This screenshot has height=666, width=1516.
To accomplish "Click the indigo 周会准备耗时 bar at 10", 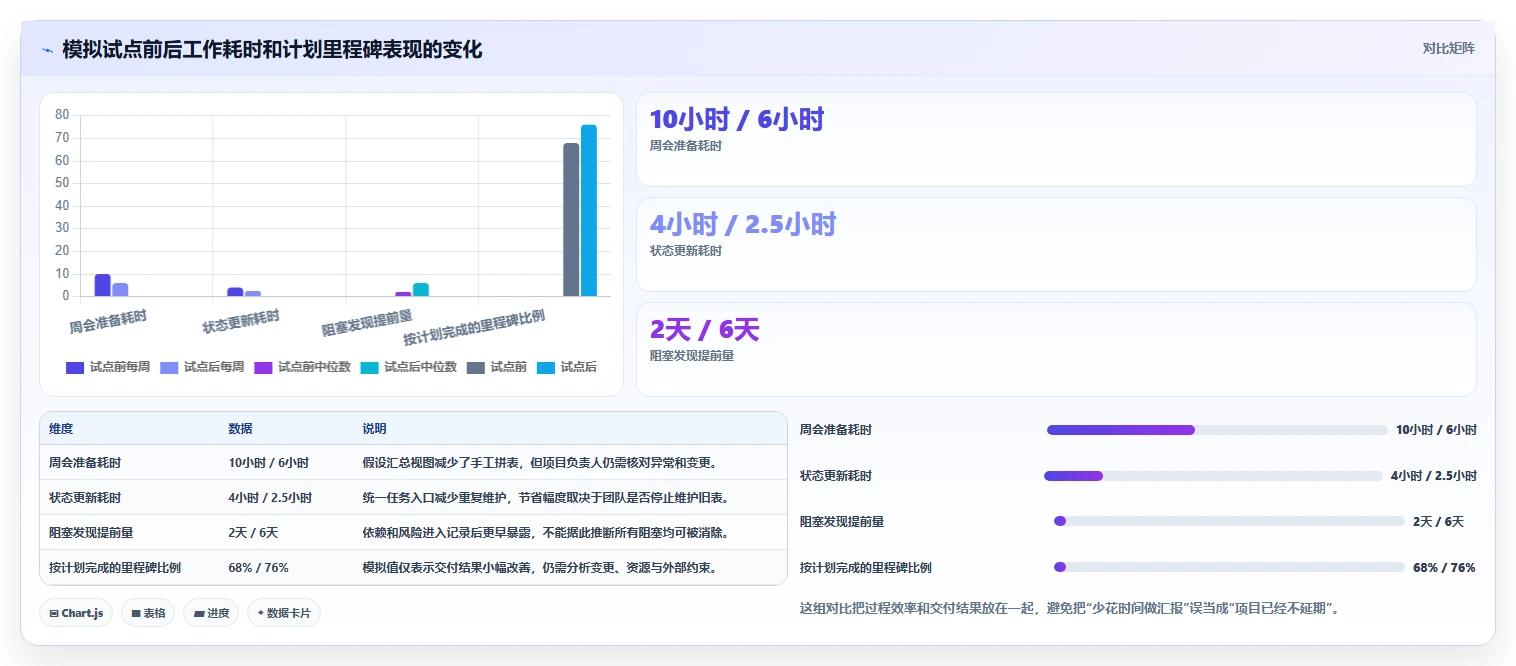I will pos(102,285).
